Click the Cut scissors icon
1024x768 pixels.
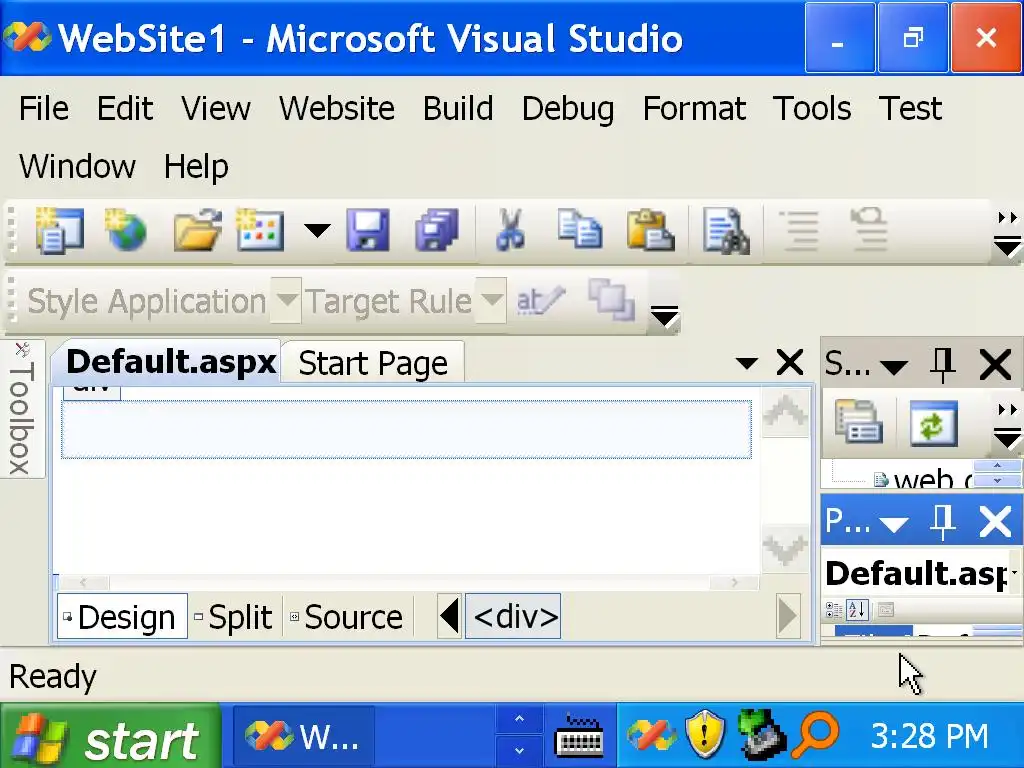tap(510, 230)
